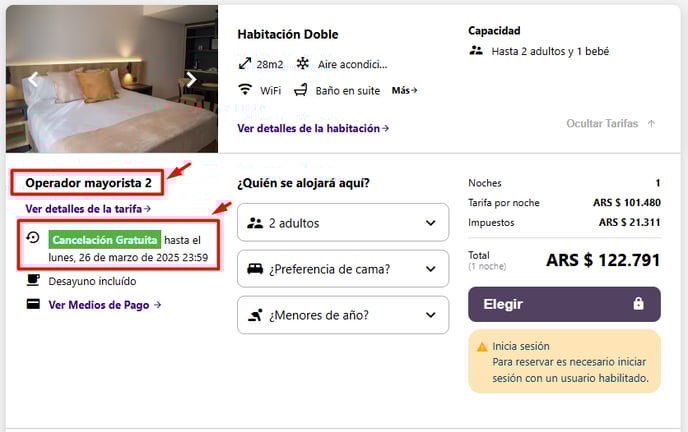Expand amenities with the Más link

coord(404,90)
